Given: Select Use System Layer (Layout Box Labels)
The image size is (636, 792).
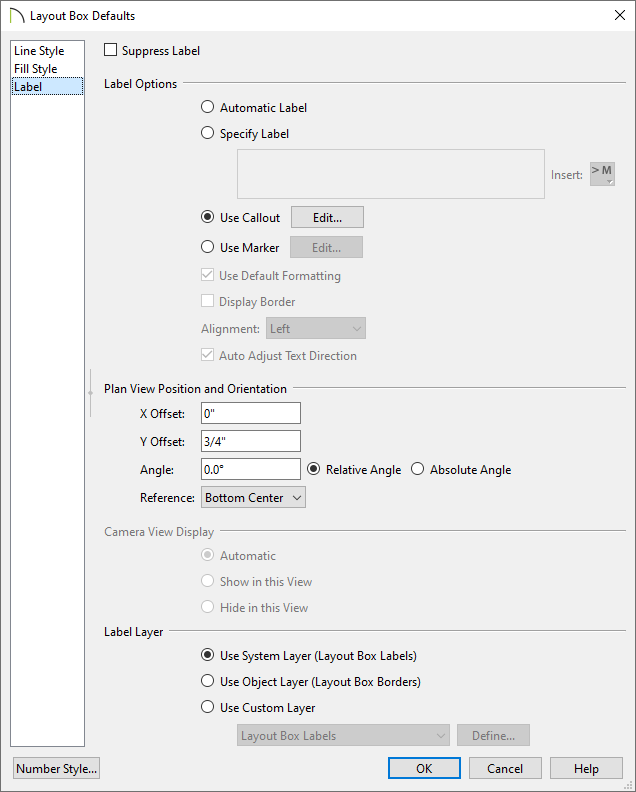Looking at the screenshot, I should 208,655.
